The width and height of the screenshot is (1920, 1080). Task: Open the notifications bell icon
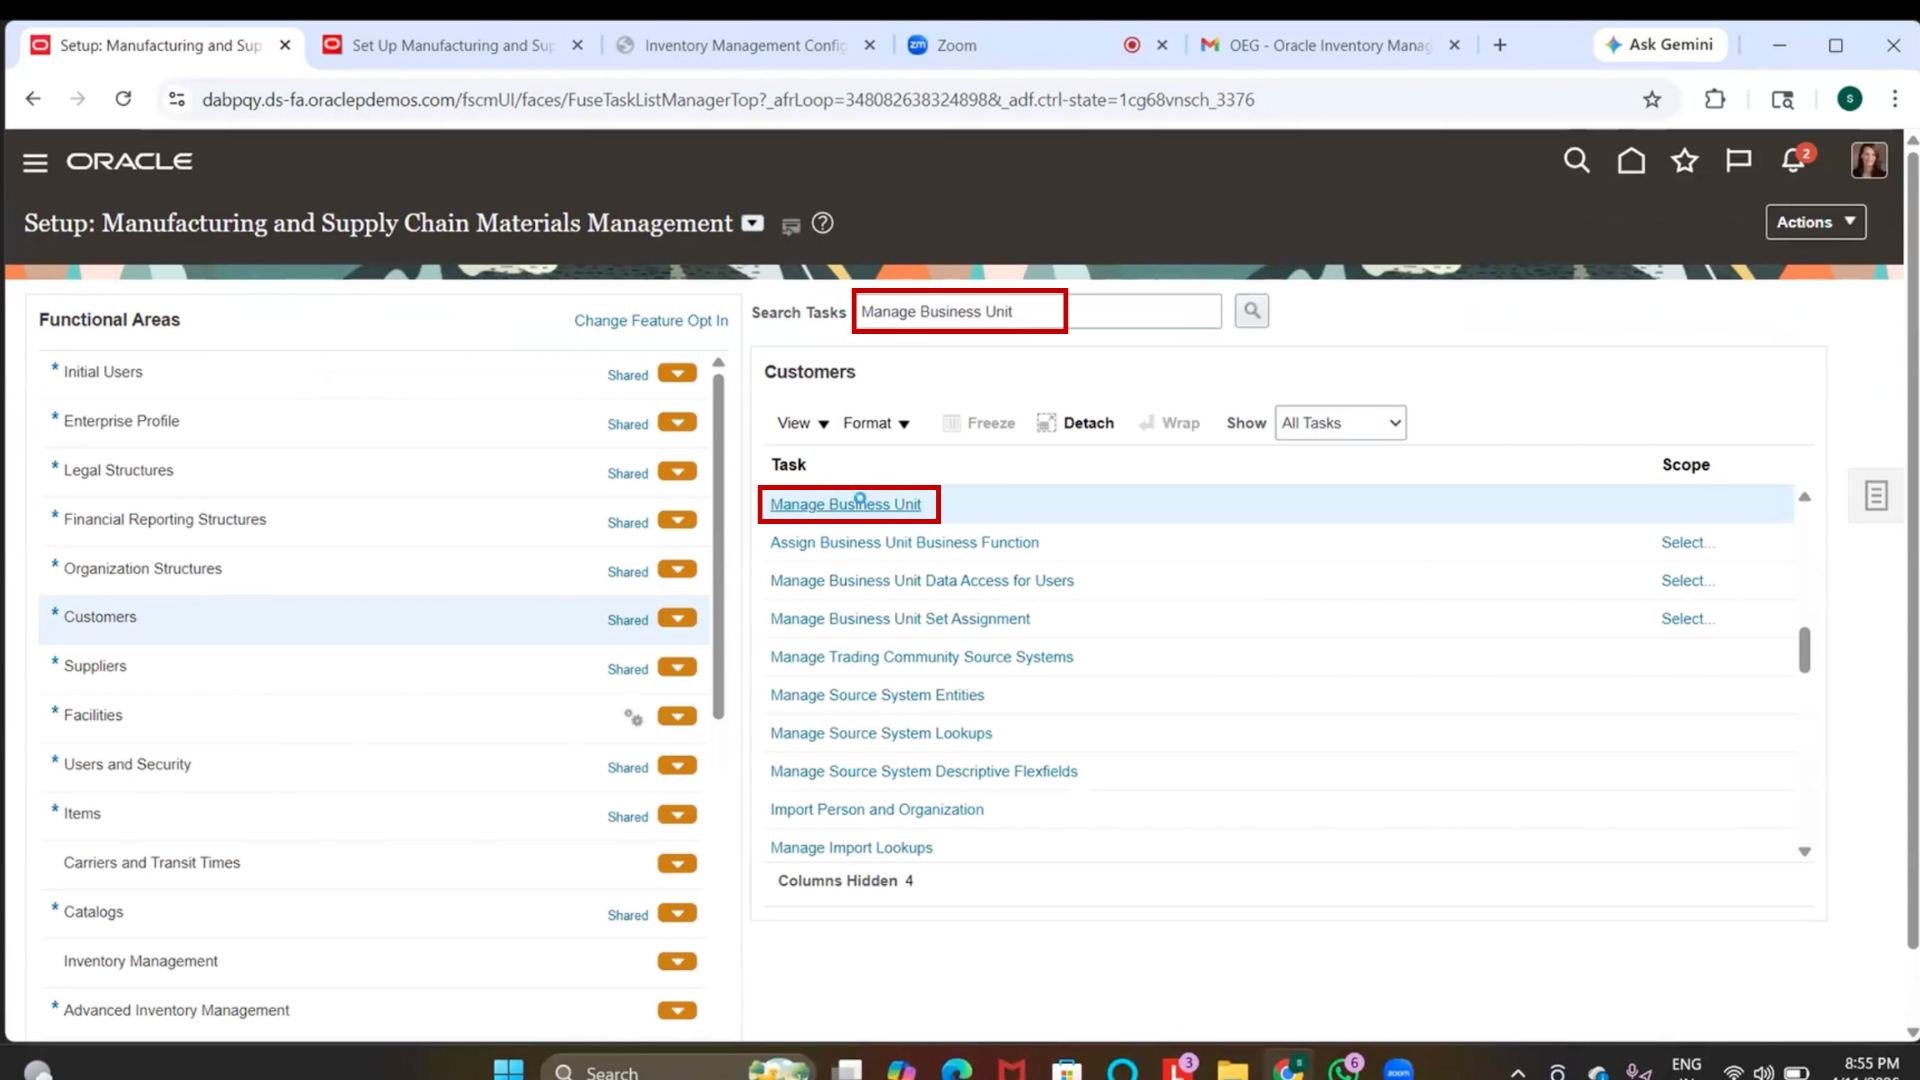point(1794,160)
